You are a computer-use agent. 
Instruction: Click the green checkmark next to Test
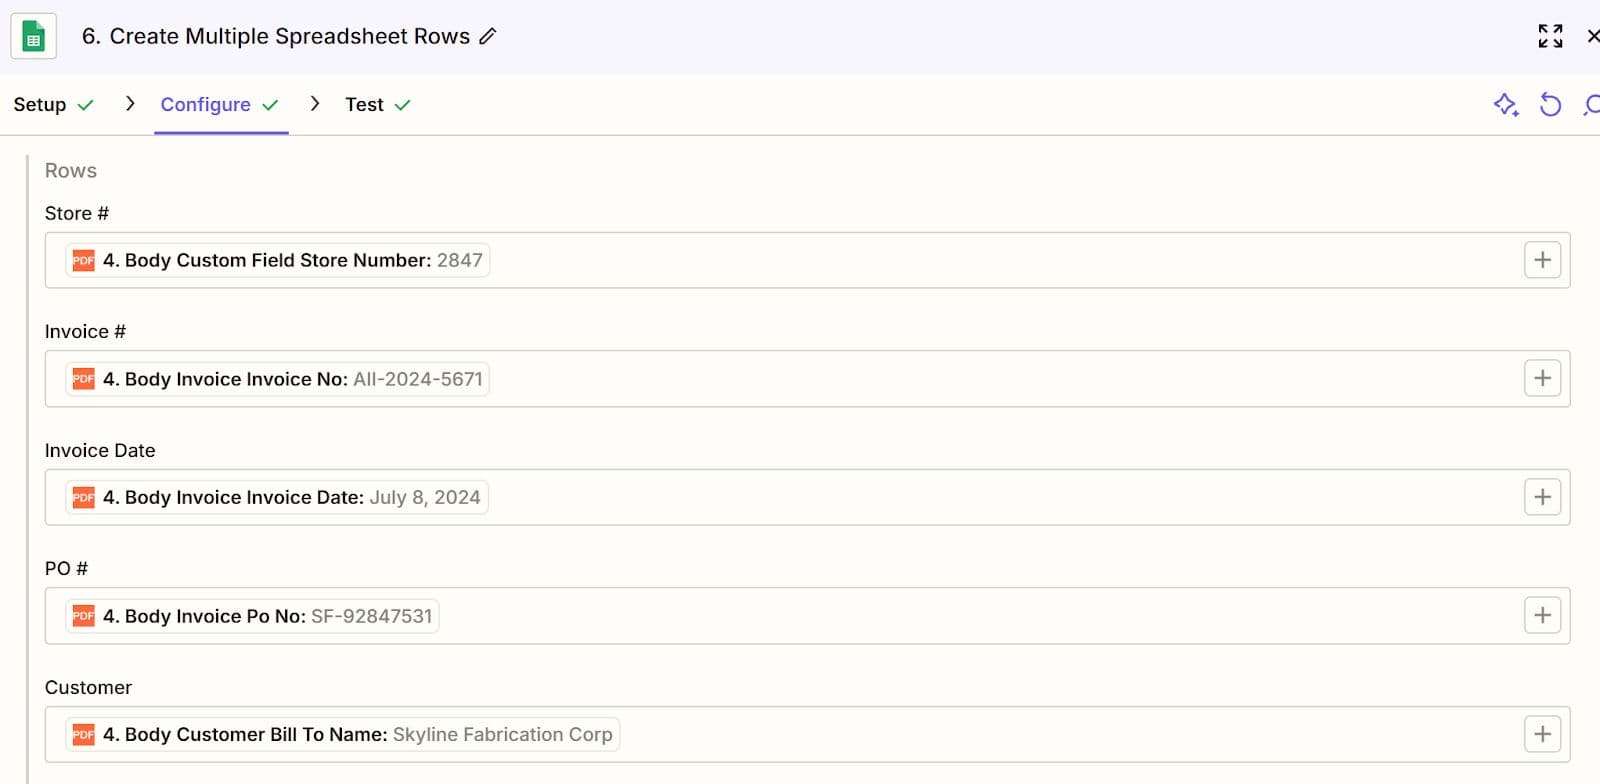[403, 104]
